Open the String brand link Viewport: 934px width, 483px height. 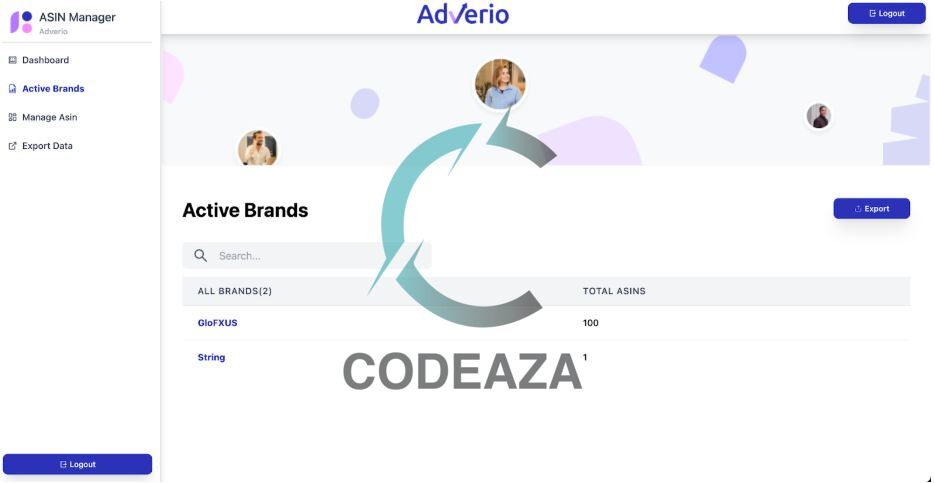(x=211, y=357)
